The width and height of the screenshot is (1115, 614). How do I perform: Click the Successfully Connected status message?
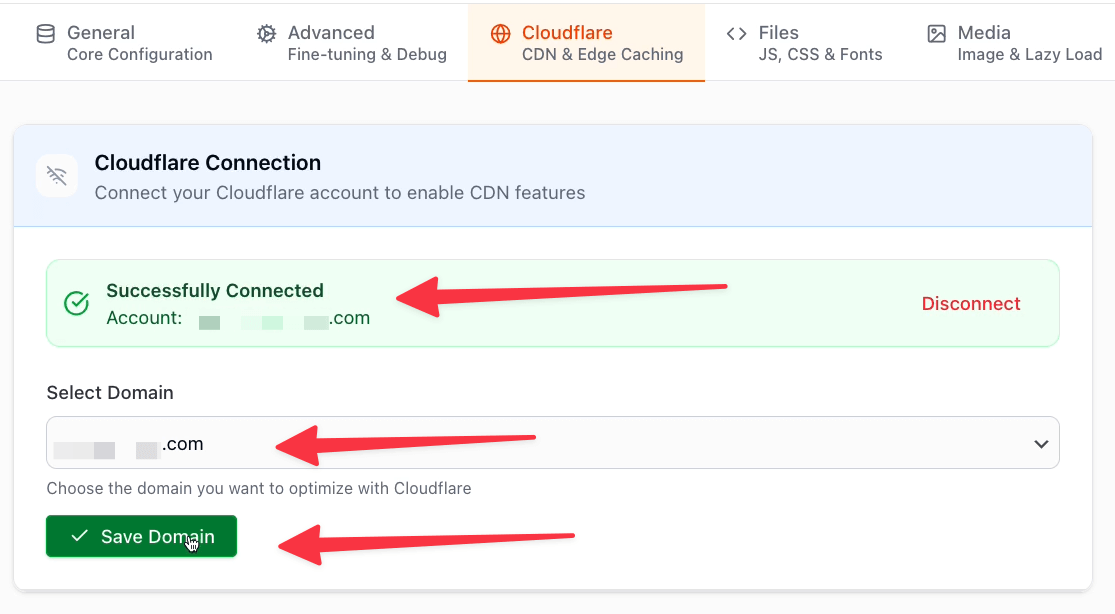click(x=215, y=291)
